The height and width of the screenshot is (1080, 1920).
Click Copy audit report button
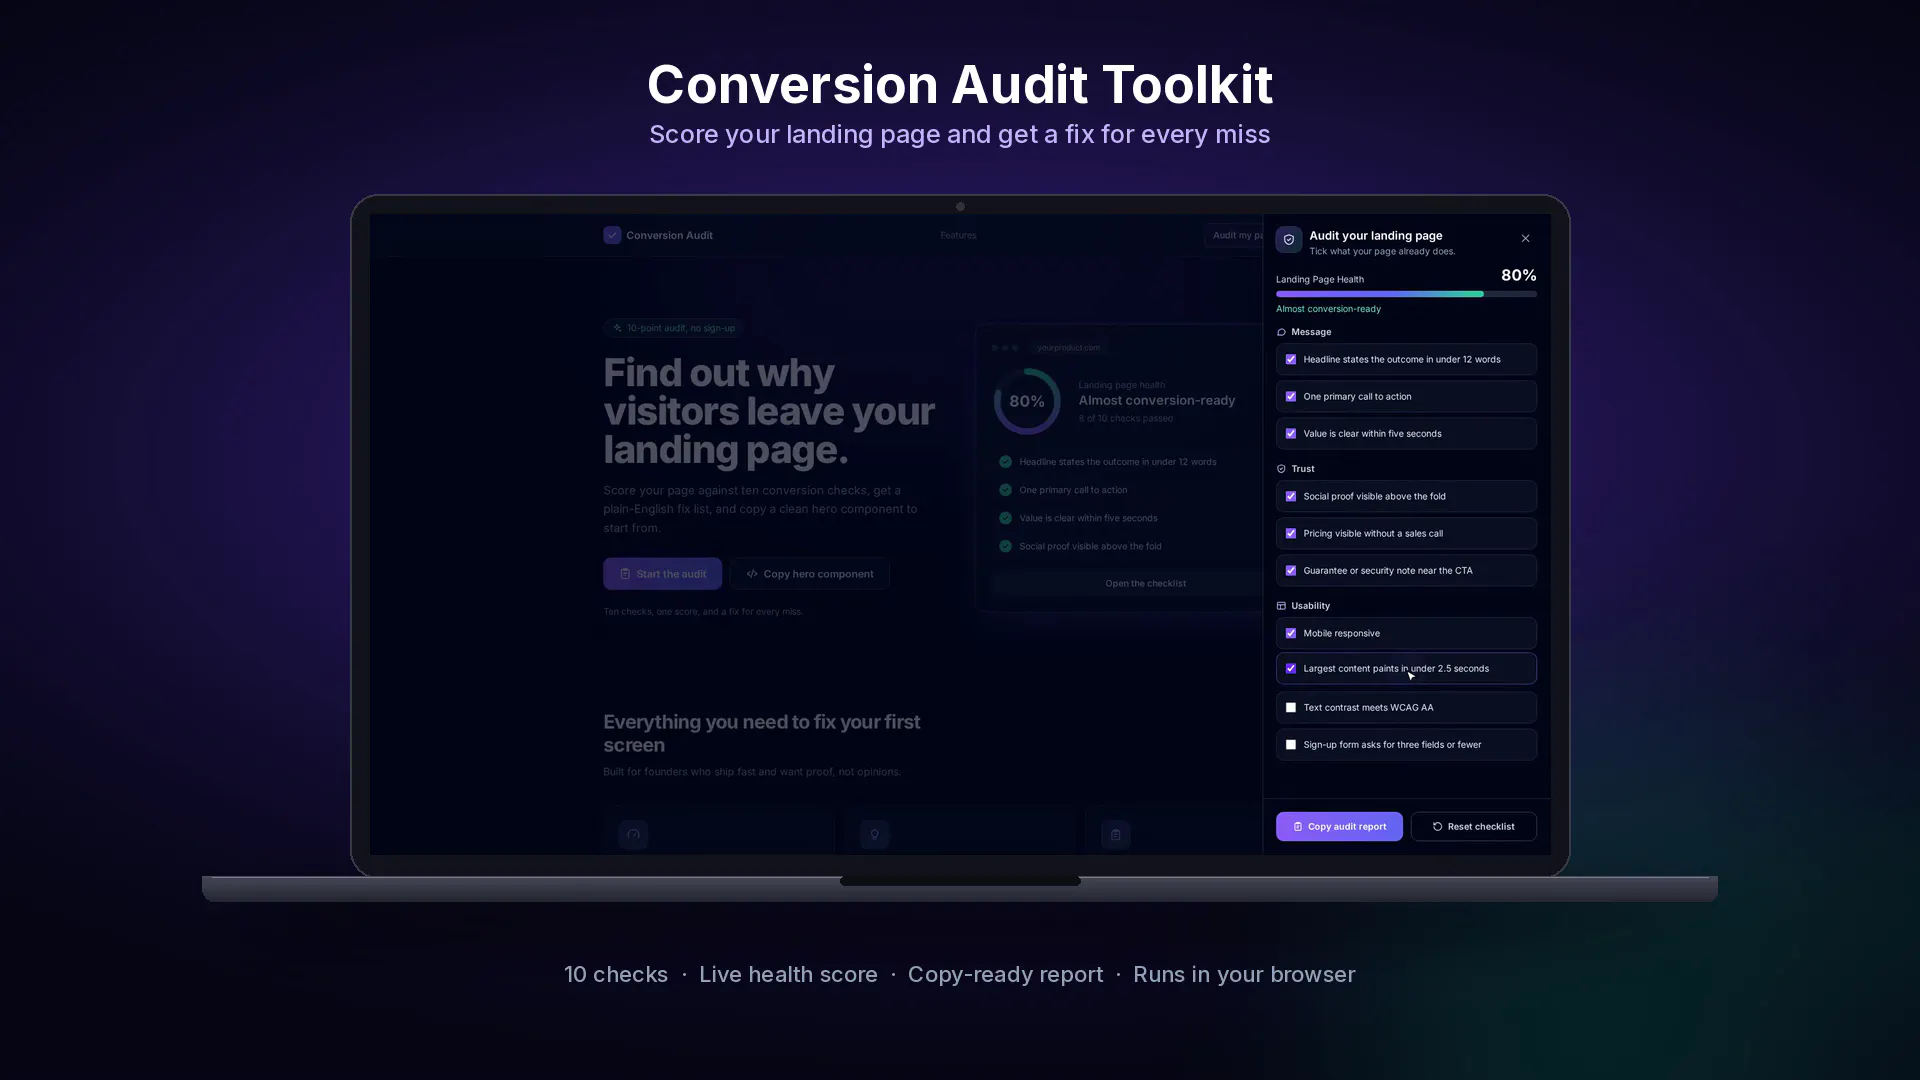(x=1339, y=827)
